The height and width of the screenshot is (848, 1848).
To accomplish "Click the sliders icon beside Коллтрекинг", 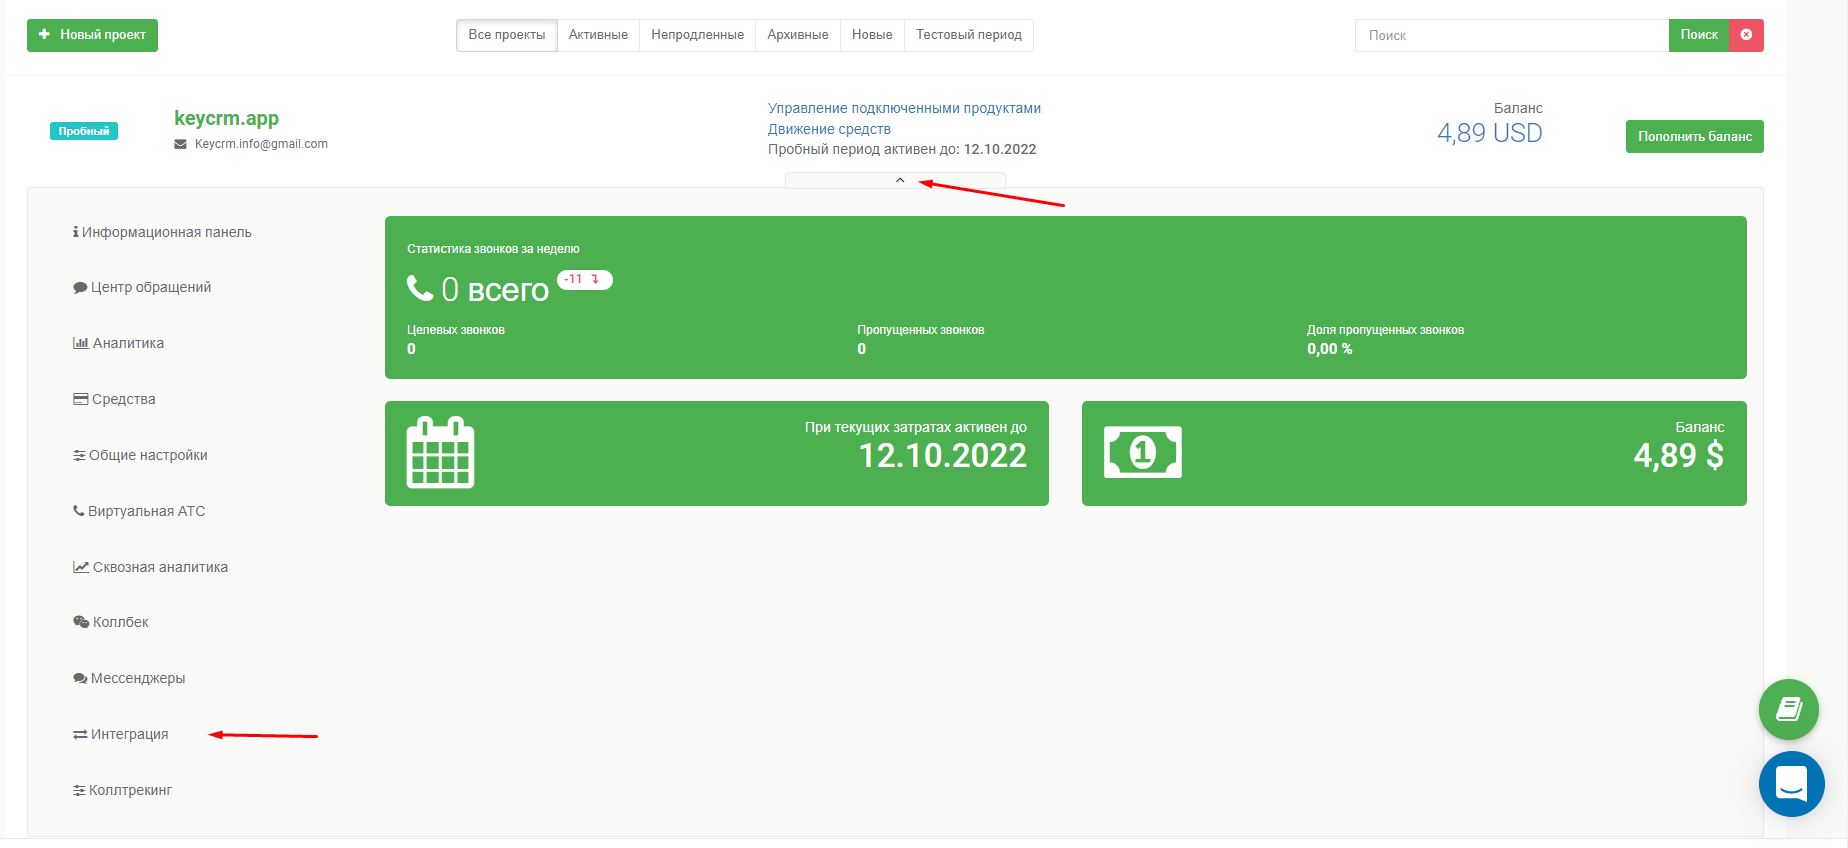I will 79,790.
